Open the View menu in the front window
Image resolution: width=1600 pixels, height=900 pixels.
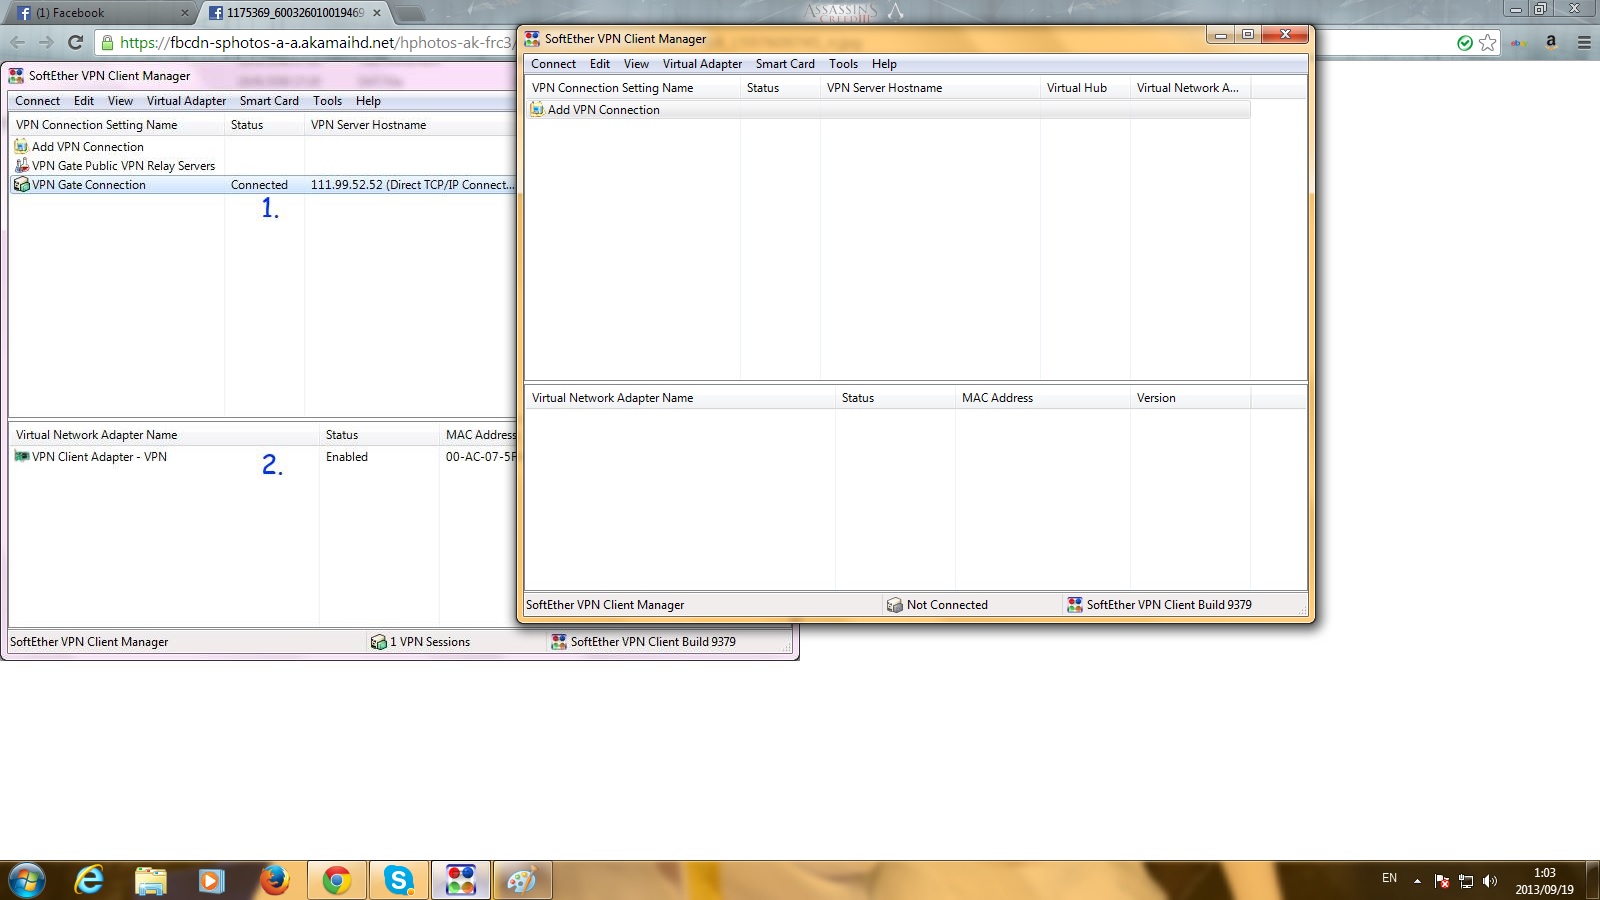pos(636,64)
